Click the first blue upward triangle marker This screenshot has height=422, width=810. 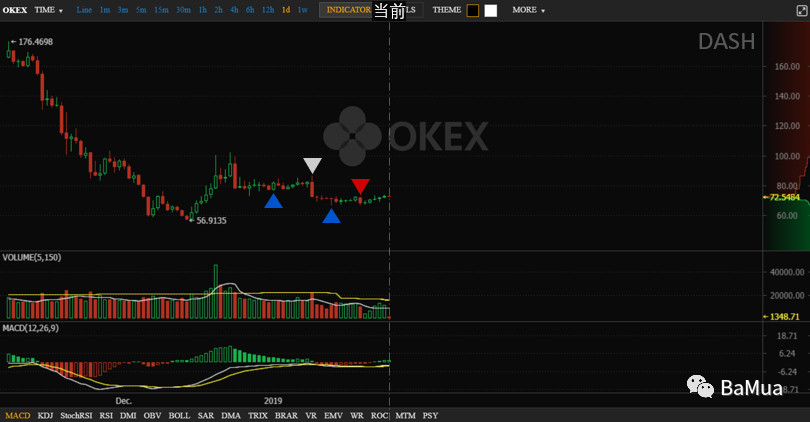(273, 201)
